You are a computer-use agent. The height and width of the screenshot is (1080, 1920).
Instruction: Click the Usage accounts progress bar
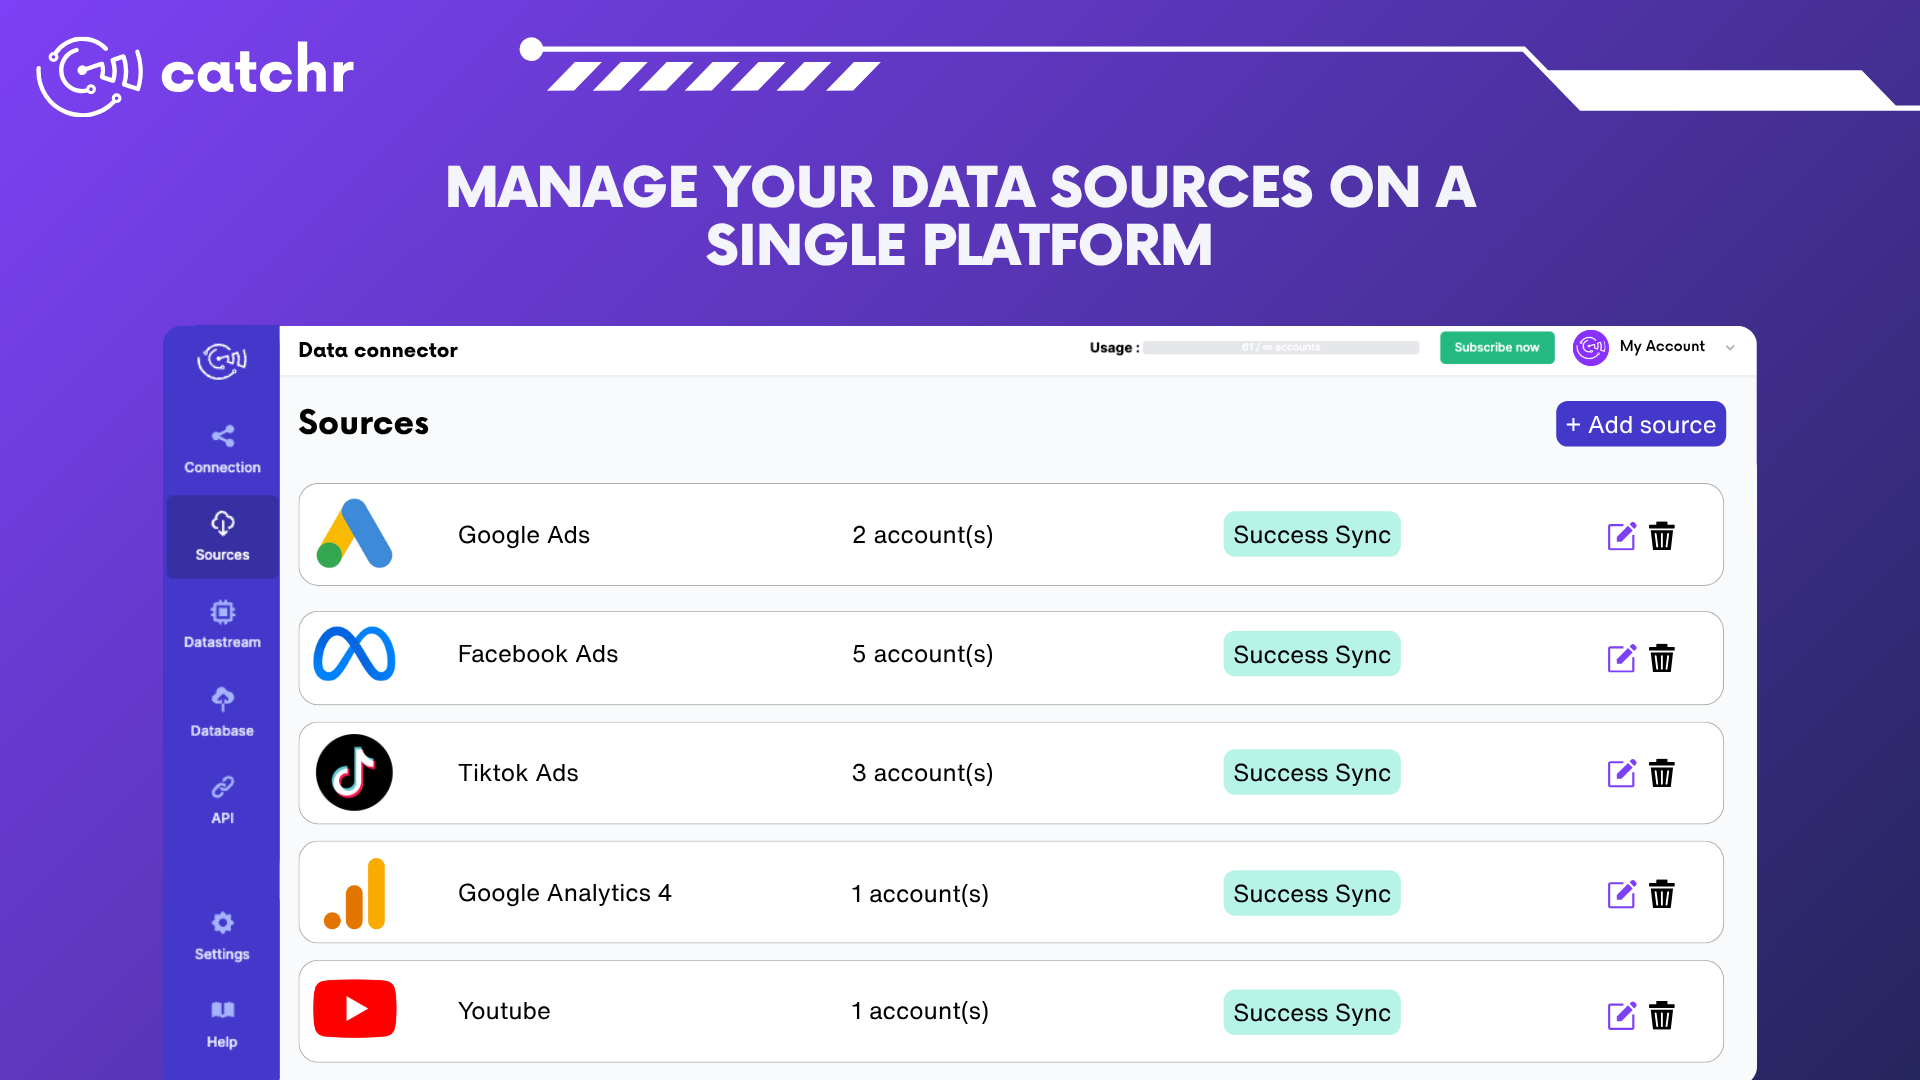pos(1280,348)
